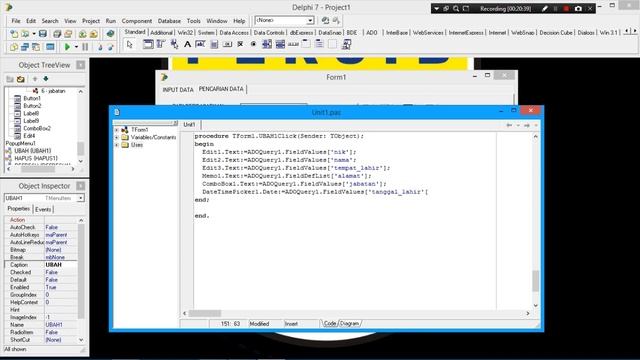Pick the Frames component from the palette
Screen dimensions: 640x360
point(148,44)
